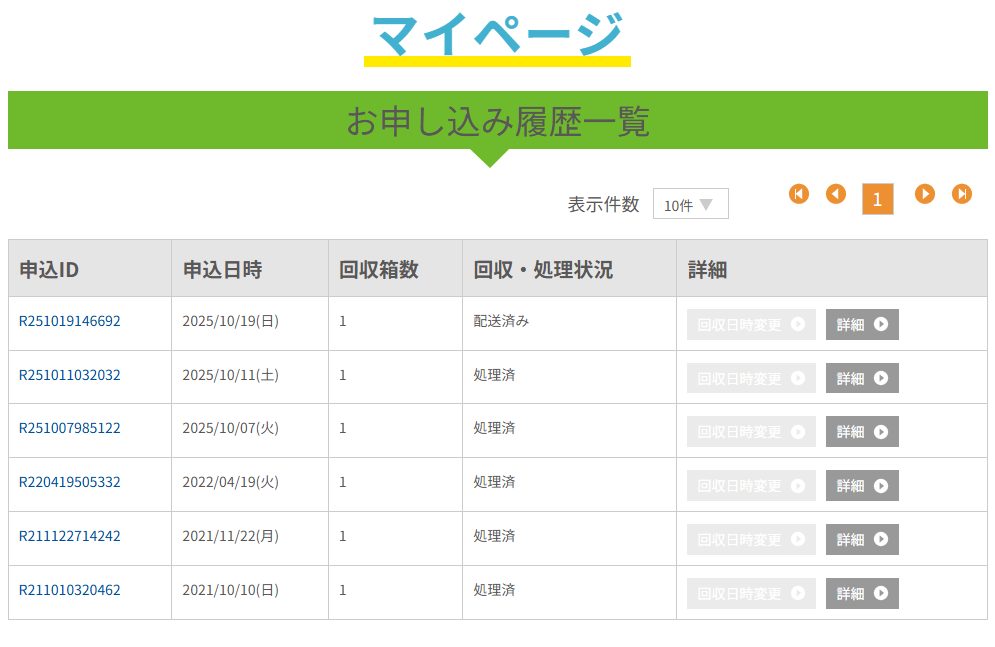Show 詳細 for the 2021/11/22 application
The width and height of the screenshot is (995, 647).
(x=862, y=540)
